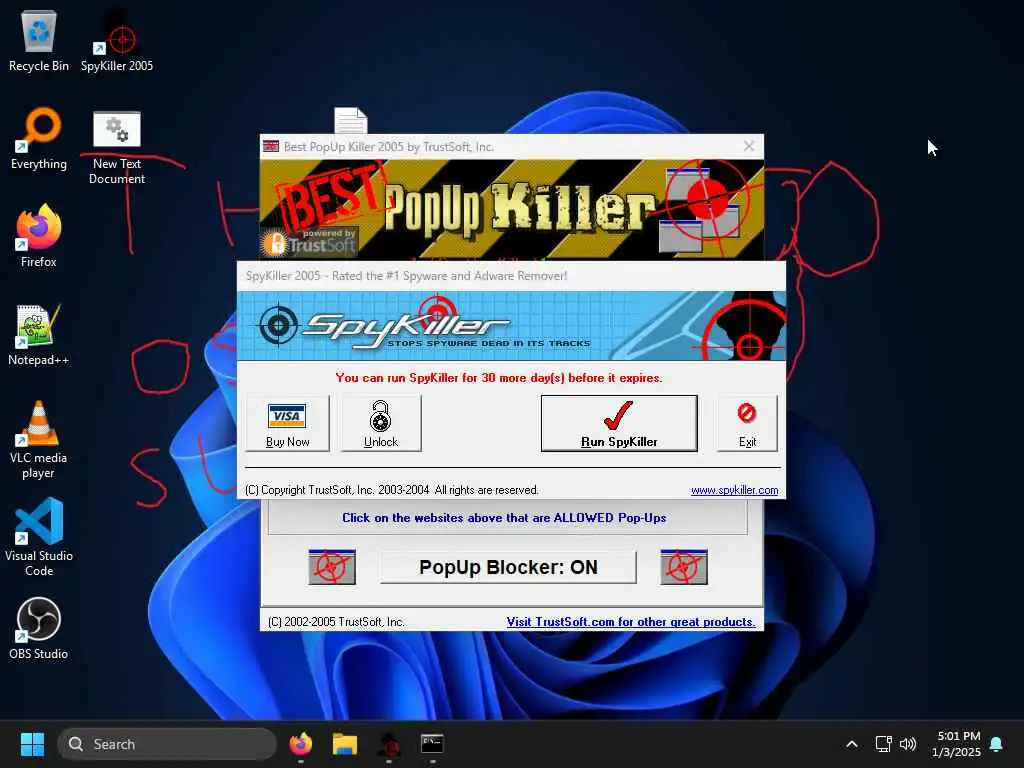Launch the SpyKiller 2005 desktop shortcut
This screenshot has width=1024, height=768.
(117, 40)
